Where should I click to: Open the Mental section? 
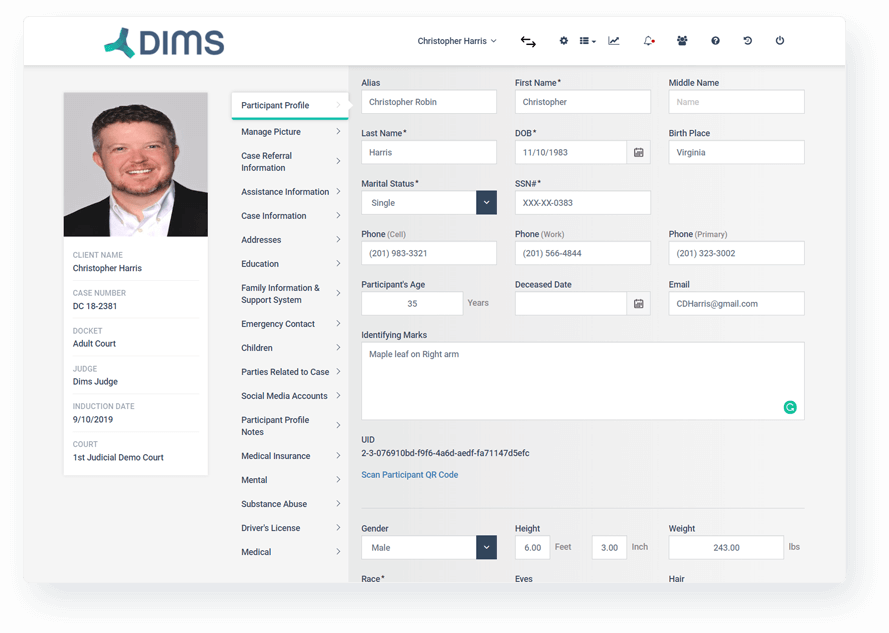[x=290, y=480]
